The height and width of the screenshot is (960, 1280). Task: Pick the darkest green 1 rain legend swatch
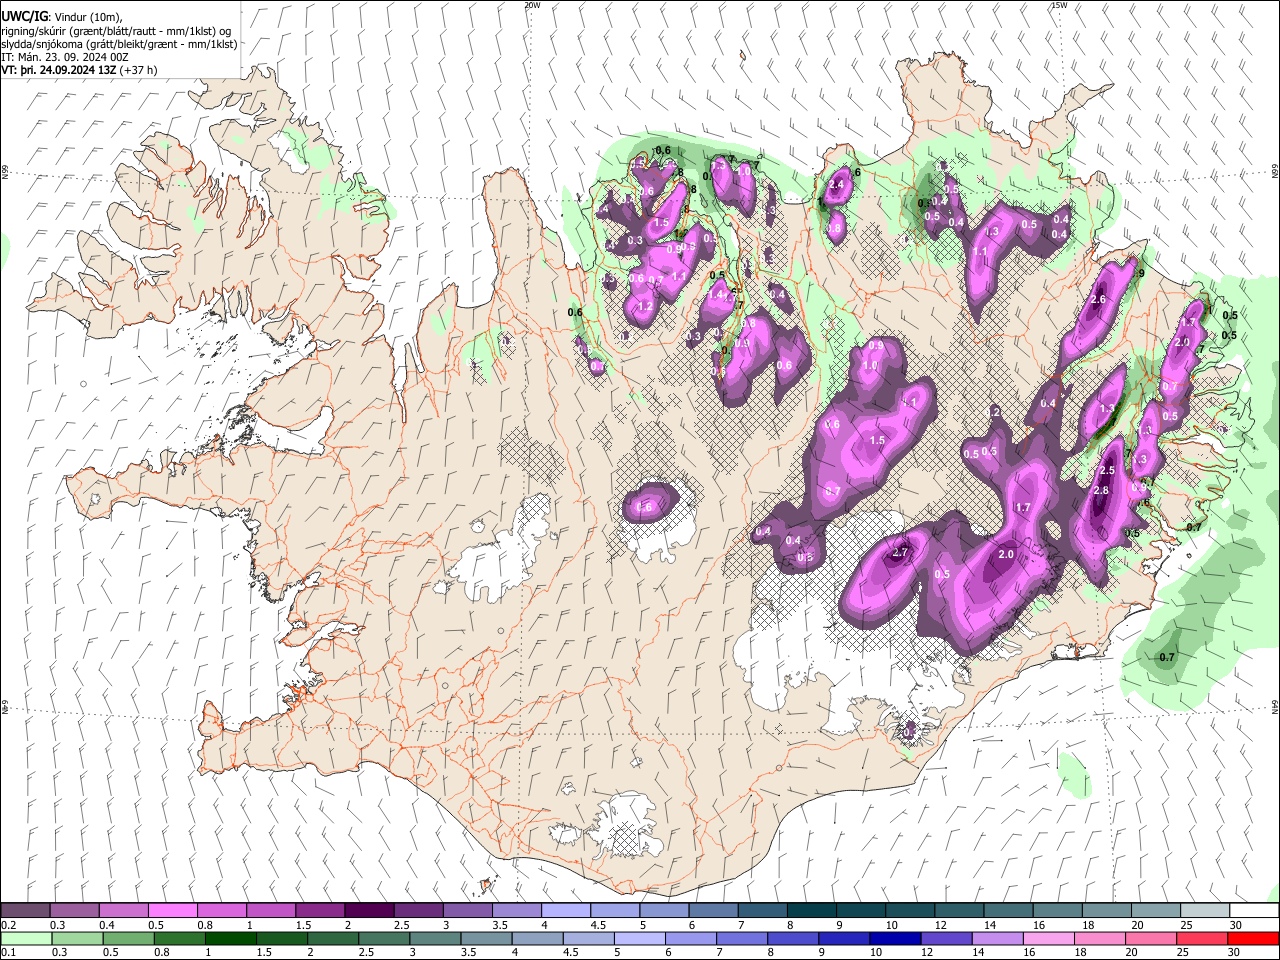tap(231, 938)
